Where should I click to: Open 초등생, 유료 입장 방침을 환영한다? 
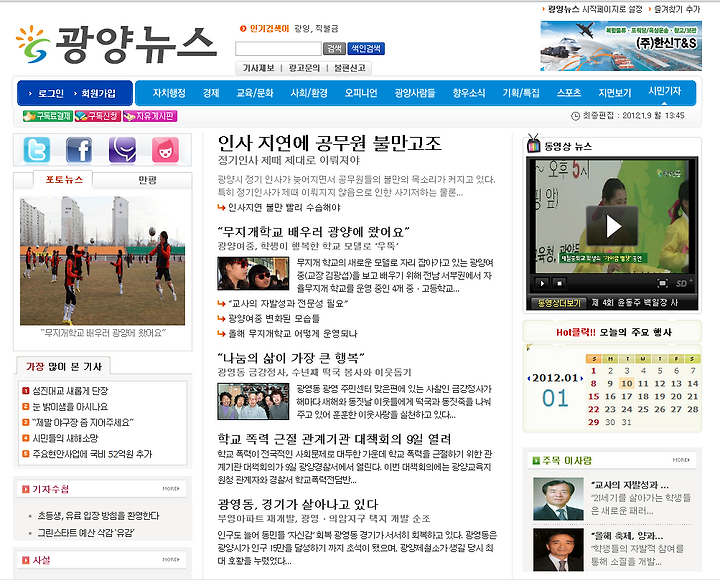tap(98, 516)
